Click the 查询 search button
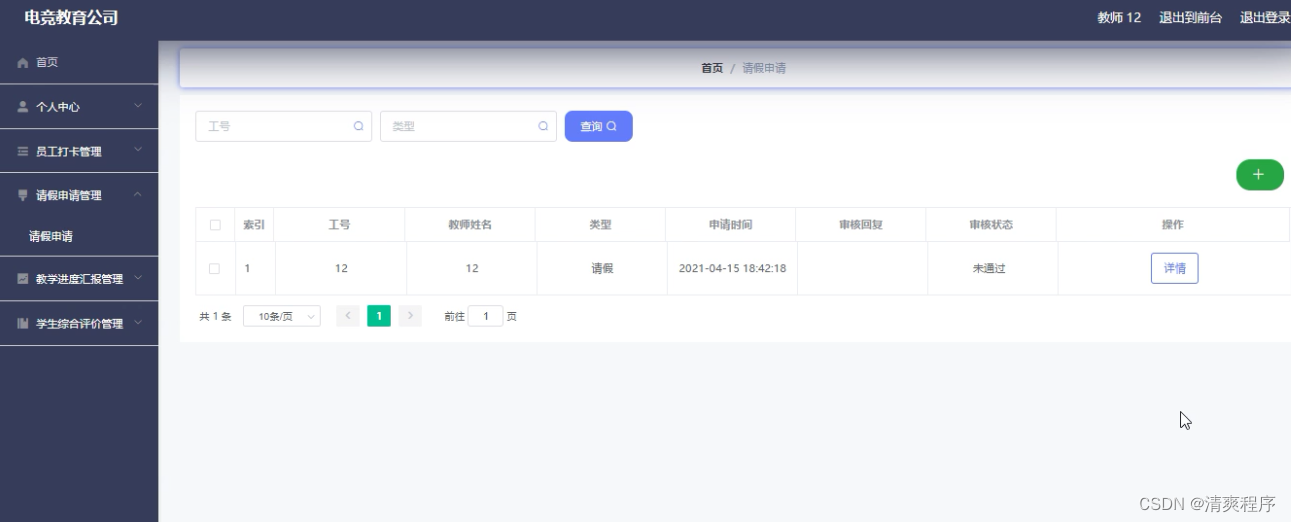 598,126
